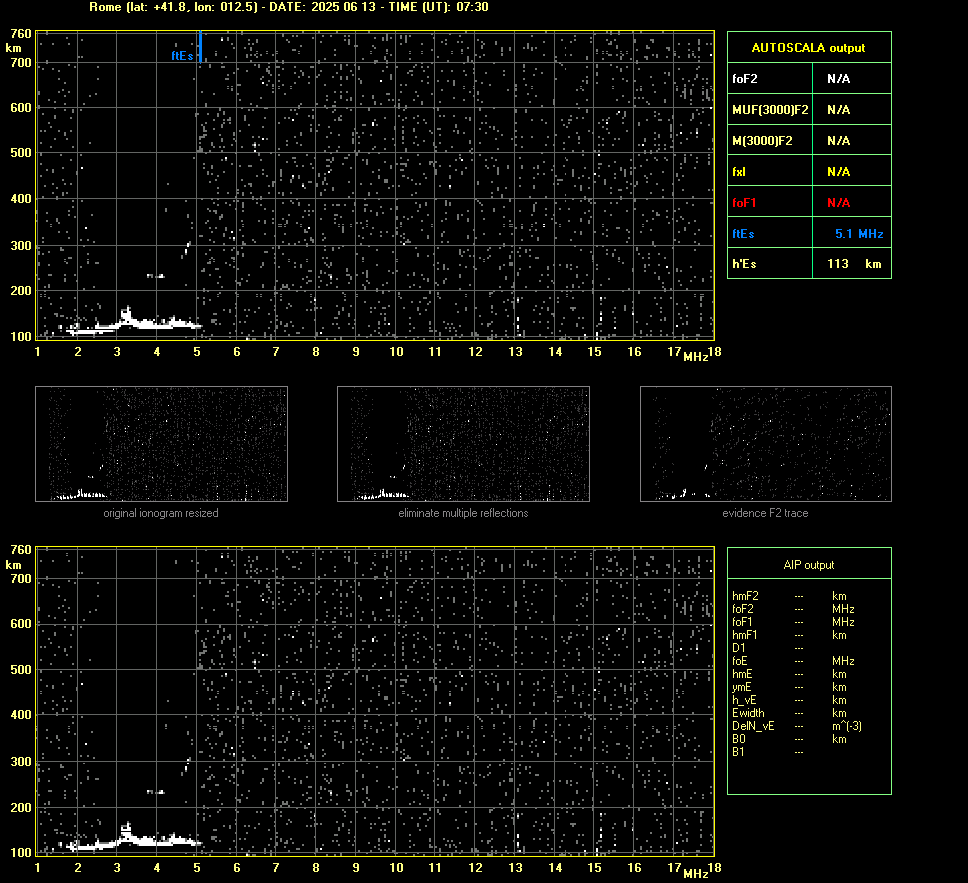Click the N/A value for MUF(3000)F2
This screenshot has height=883, width=968.
[x=838, y=109]
